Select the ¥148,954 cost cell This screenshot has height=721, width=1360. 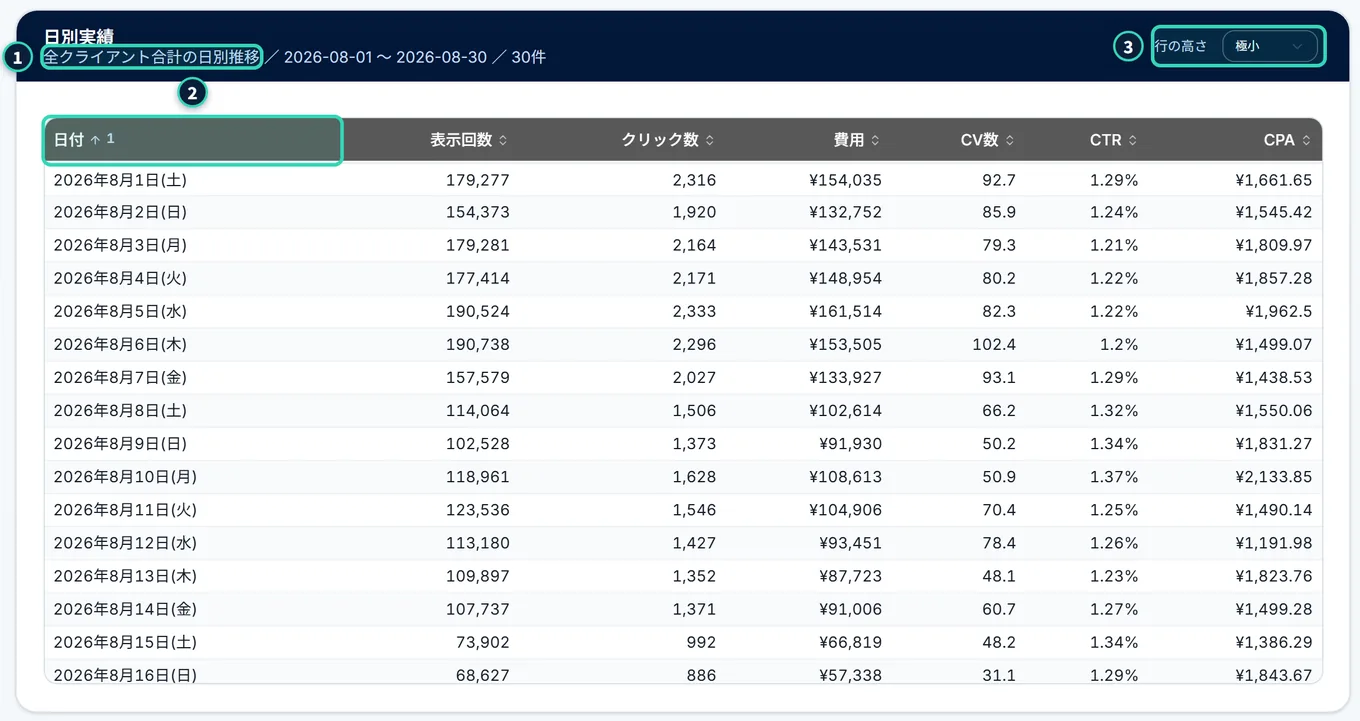click(846, 279)
